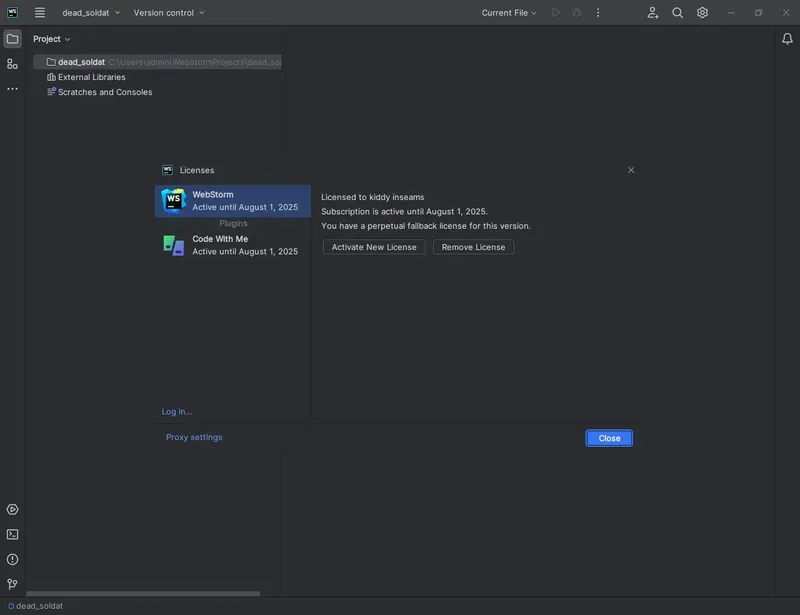Viewport: 800px width, 615px height.
Task: Select the Code With Me plugin entry
Action: point(233,245)
